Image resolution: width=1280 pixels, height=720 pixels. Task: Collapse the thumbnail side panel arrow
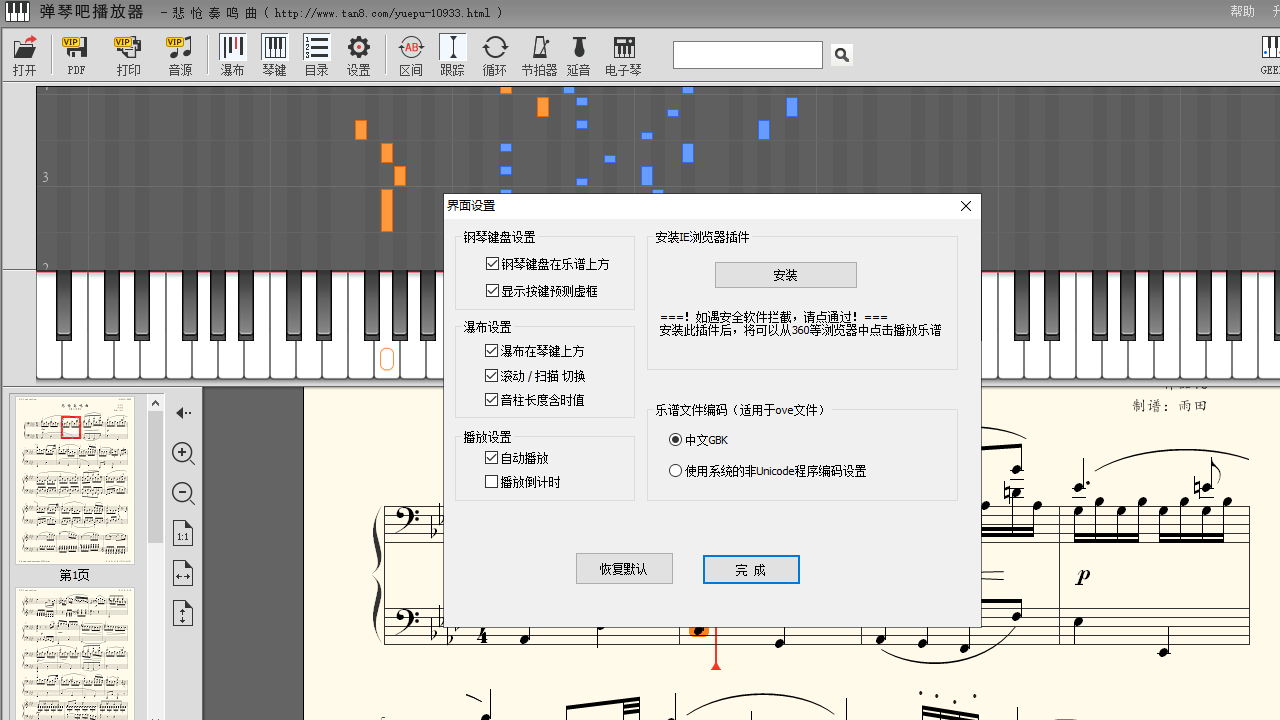point(183,413)
